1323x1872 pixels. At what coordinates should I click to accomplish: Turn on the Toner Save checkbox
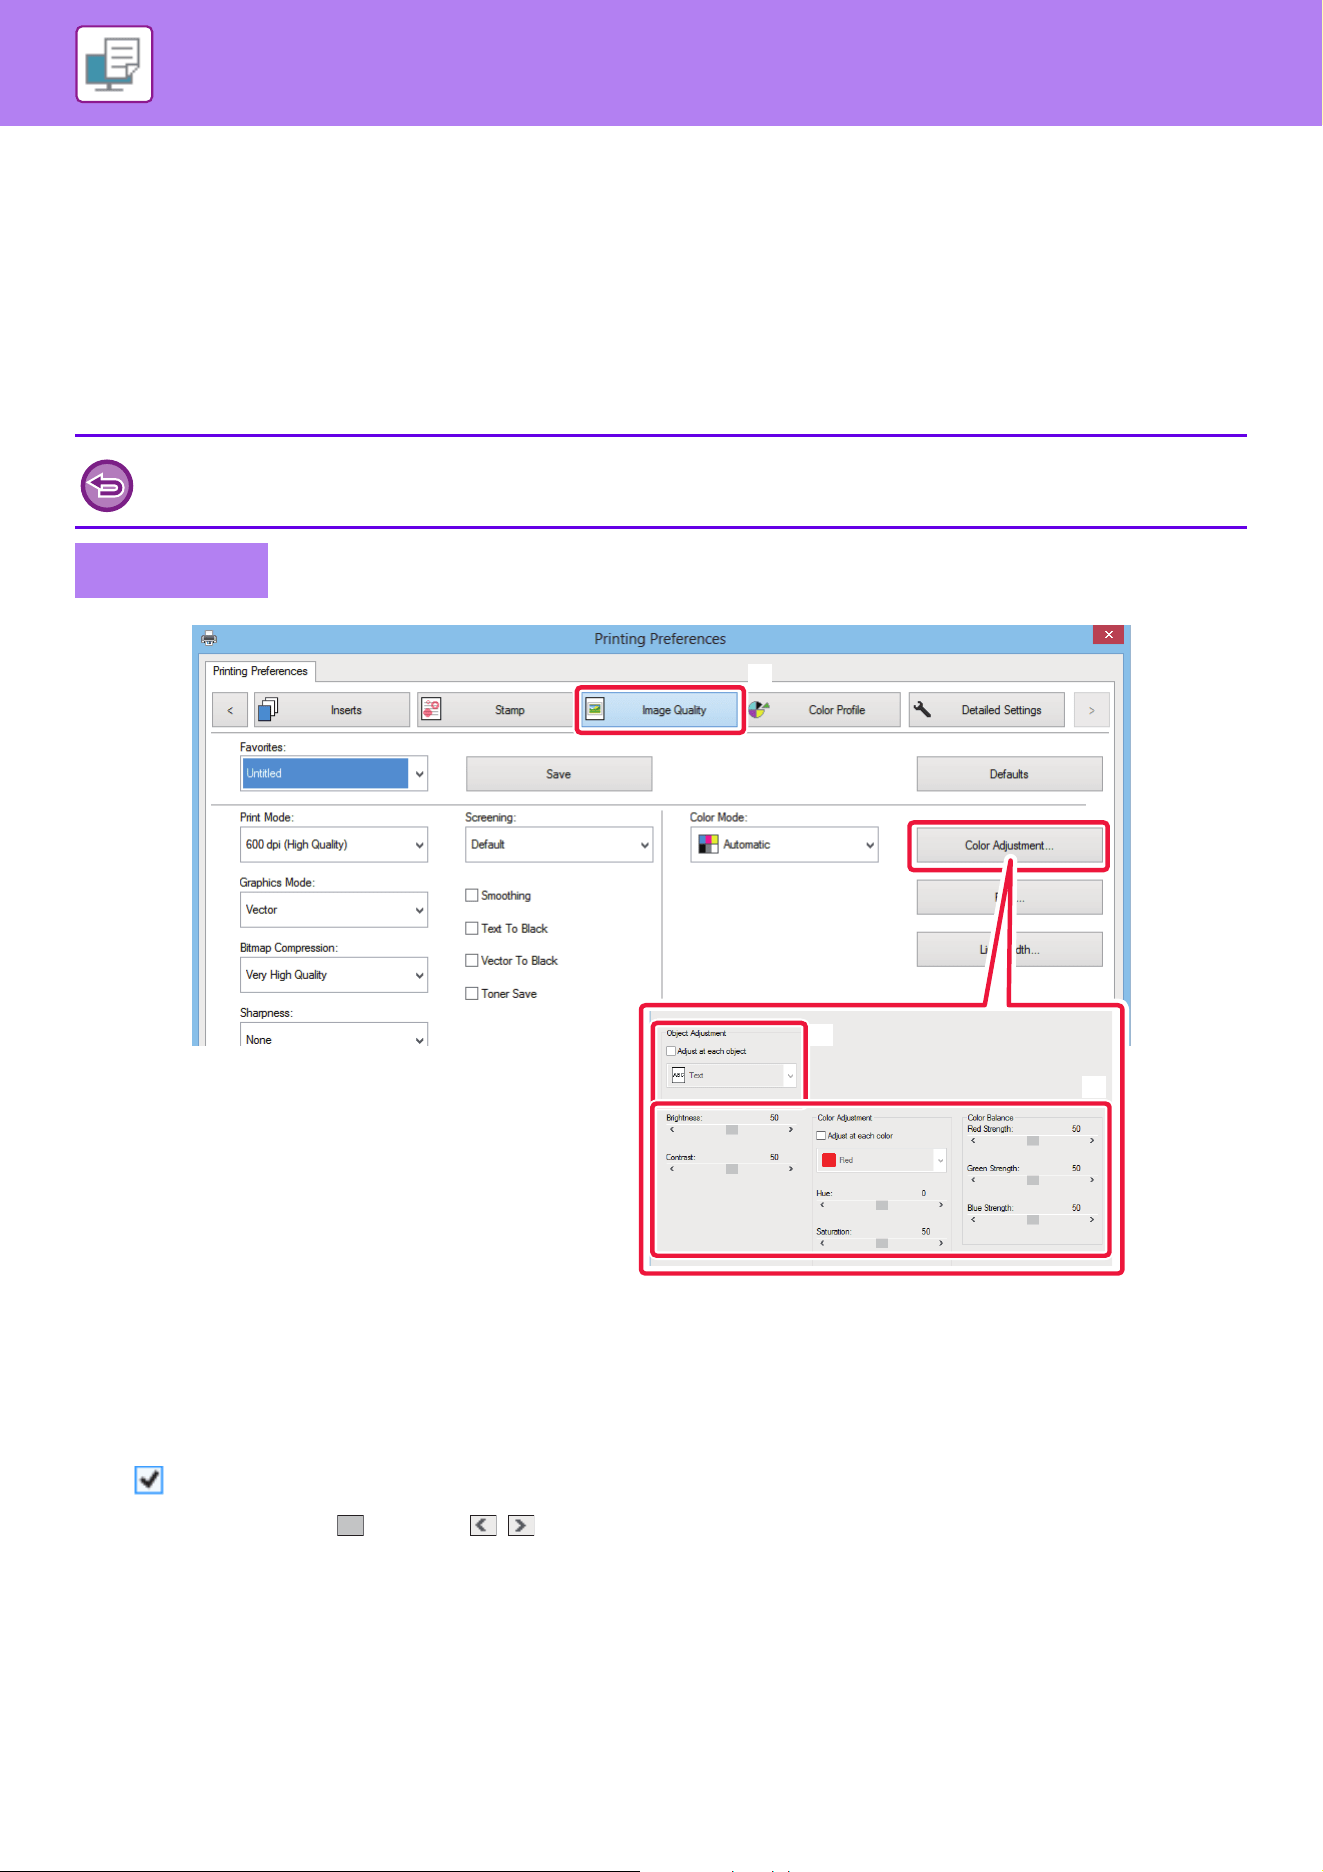click(472, 993)
